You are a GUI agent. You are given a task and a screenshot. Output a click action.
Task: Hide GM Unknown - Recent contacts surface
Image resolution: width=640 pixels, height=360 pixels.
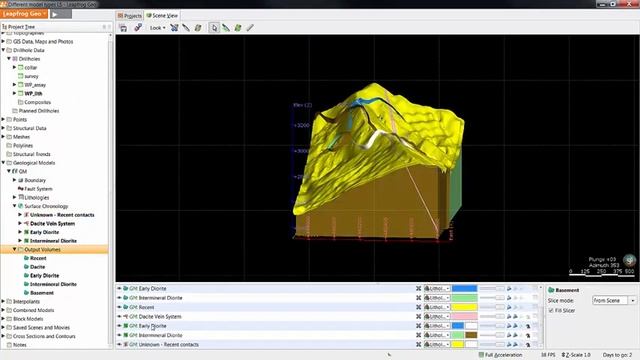(x=119, y=344)
